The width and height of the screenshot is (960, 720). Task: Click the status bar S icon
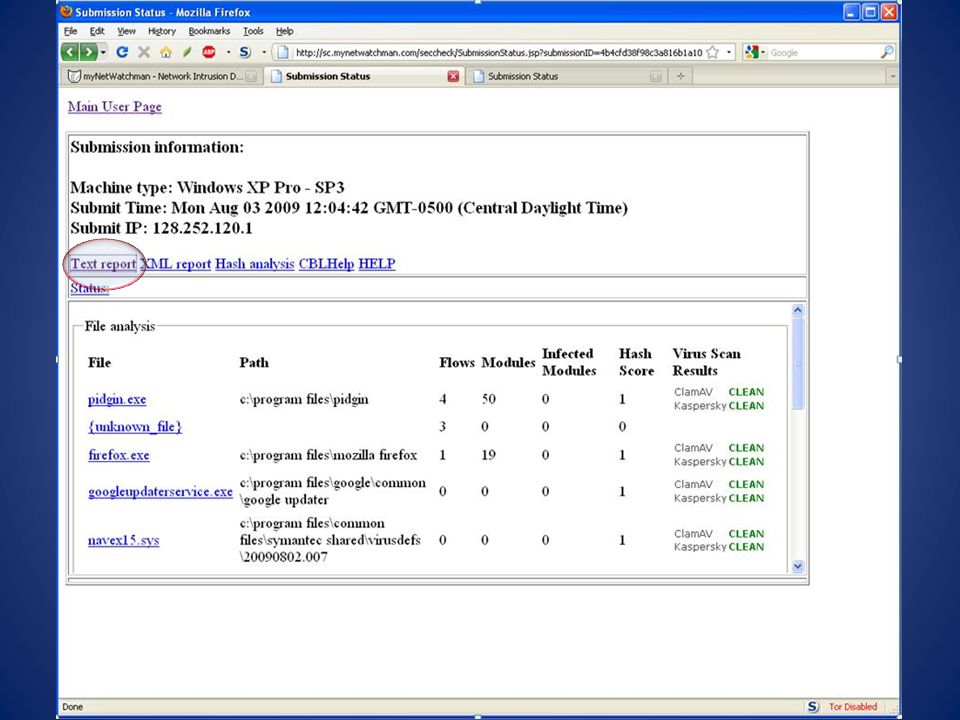point(812,707)
